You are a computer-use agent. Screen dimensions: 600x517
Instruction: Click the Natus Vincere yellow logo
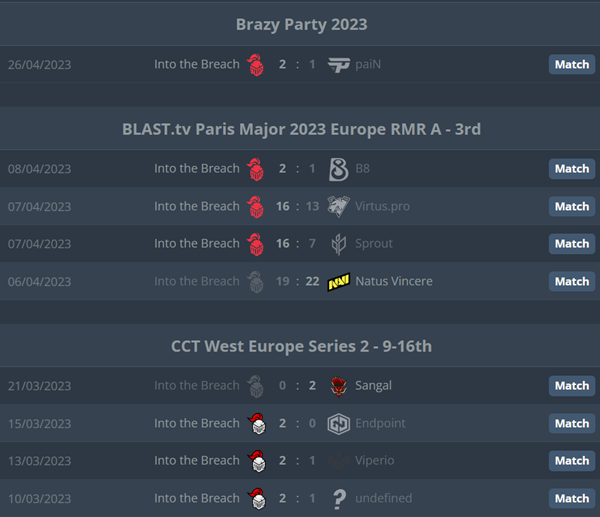tap(339, 282)
